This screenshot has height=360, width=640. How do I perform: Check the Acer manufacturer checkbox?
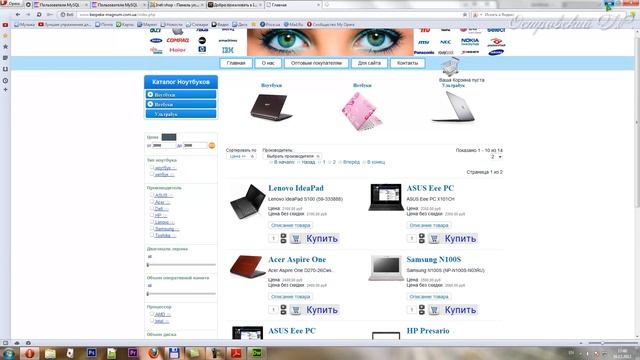coord(152,202)
